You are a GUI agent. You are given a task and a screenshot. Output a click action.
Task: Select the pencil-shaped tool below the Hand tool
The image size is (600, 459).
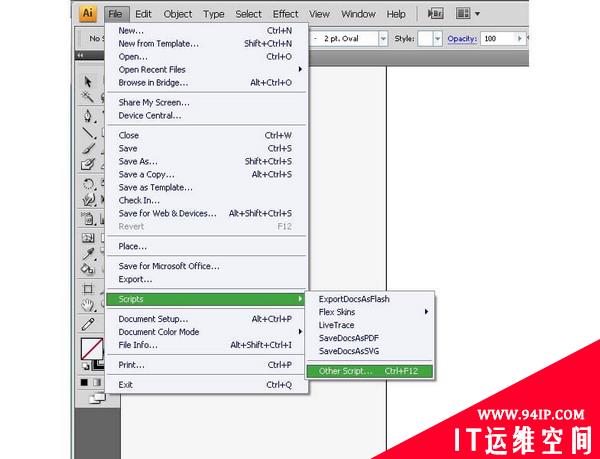(x=88, y=324)
